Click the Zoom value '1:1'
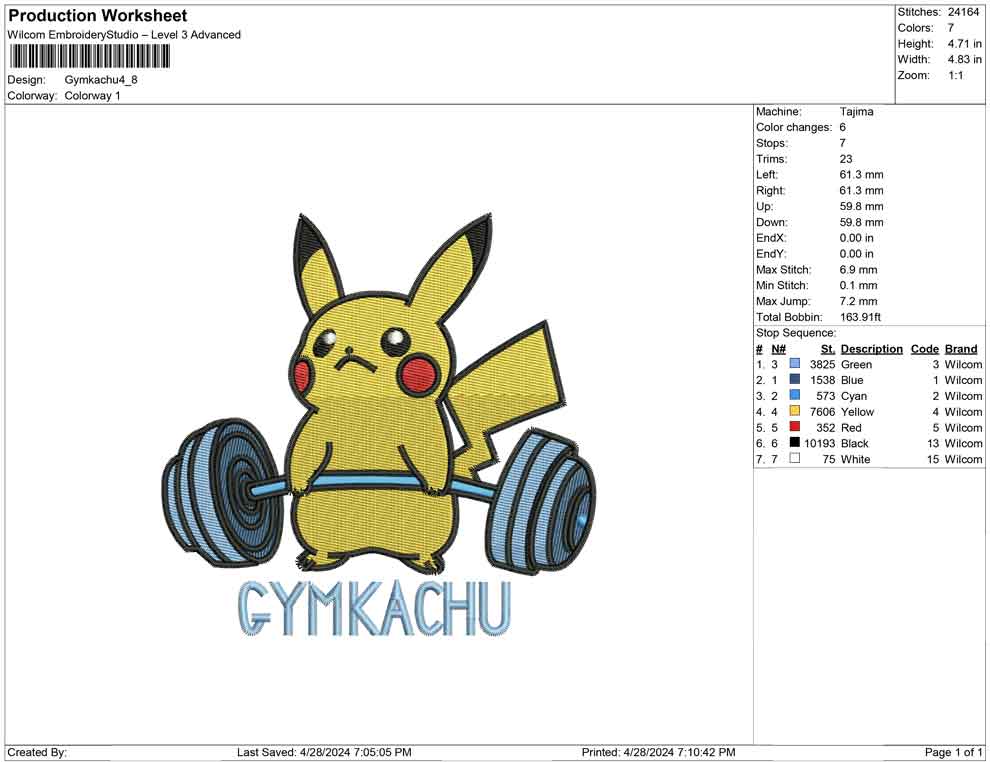This screenshot has width=990, height=762. tap(955, 75)
